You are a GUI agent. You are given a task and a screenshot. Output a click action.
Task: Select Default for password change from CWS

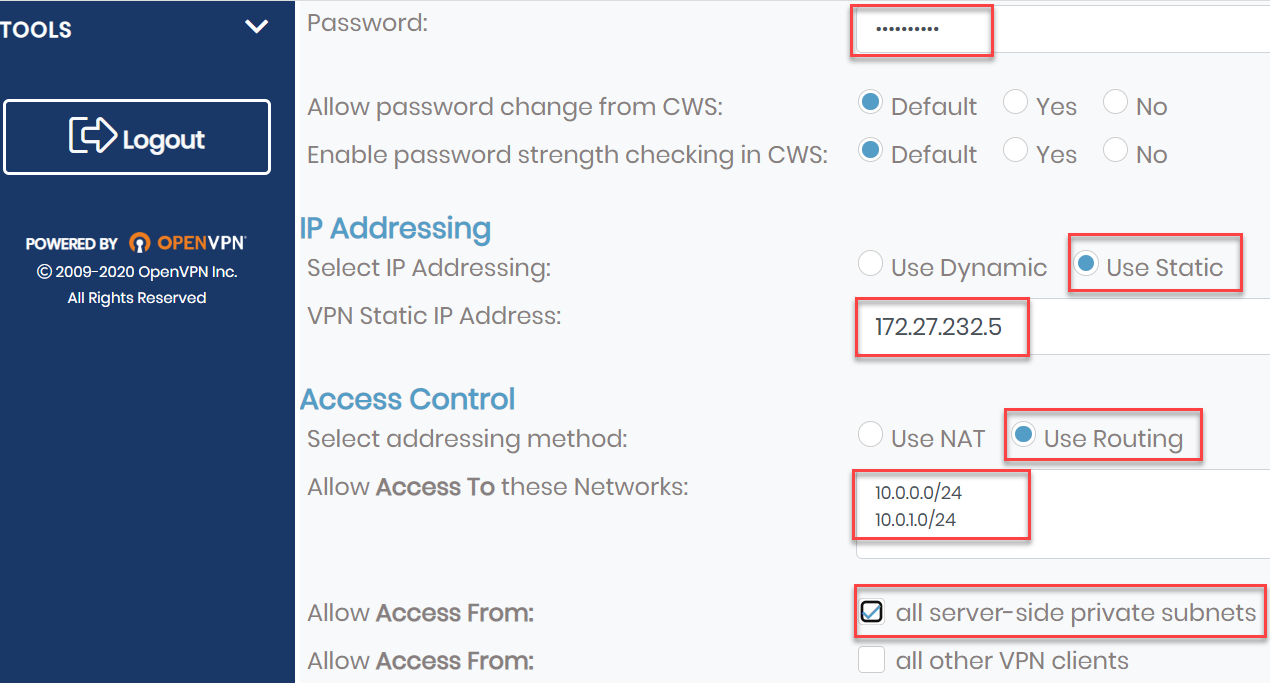(x=870, y=101)
